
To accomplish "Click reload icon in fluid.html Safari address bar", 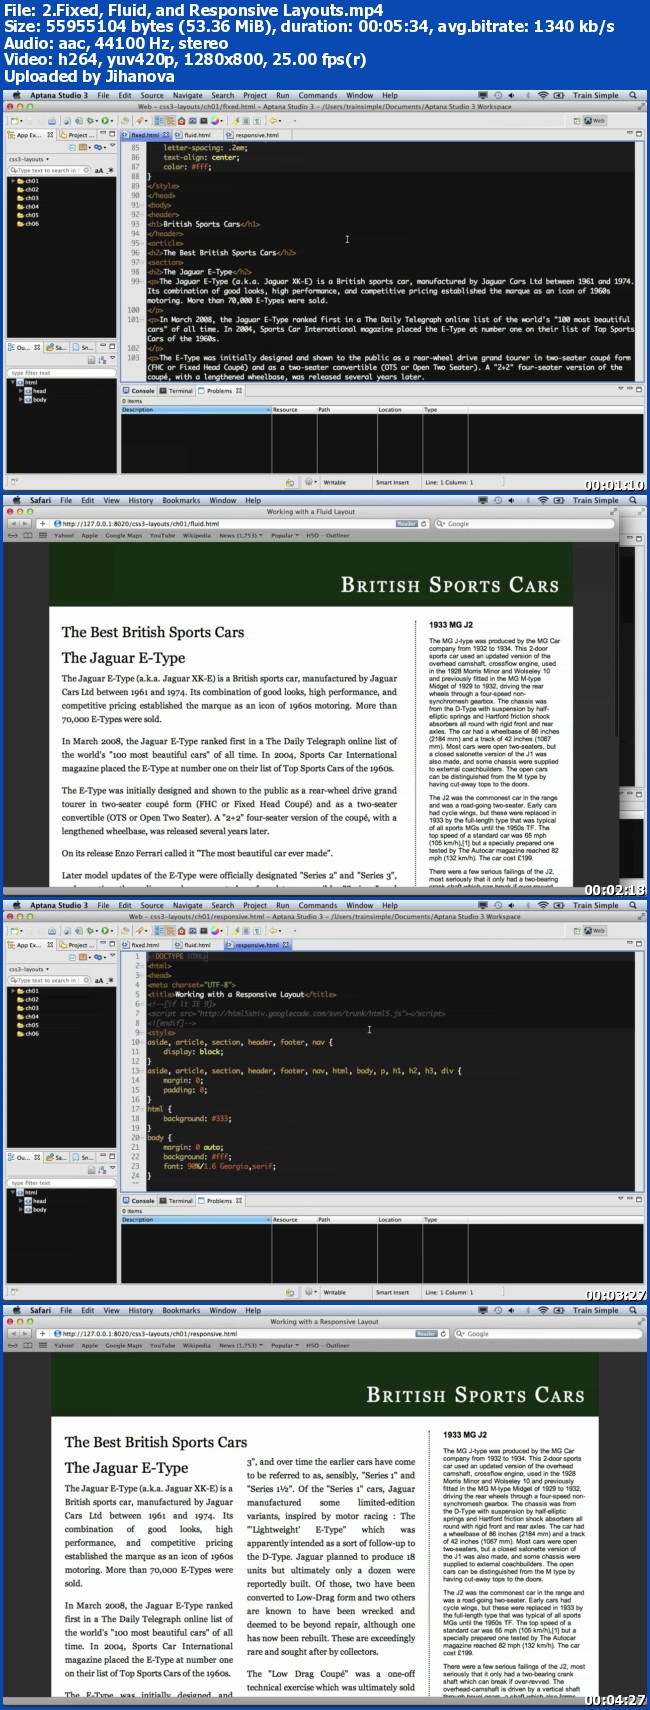I will [x=424, y=523].
